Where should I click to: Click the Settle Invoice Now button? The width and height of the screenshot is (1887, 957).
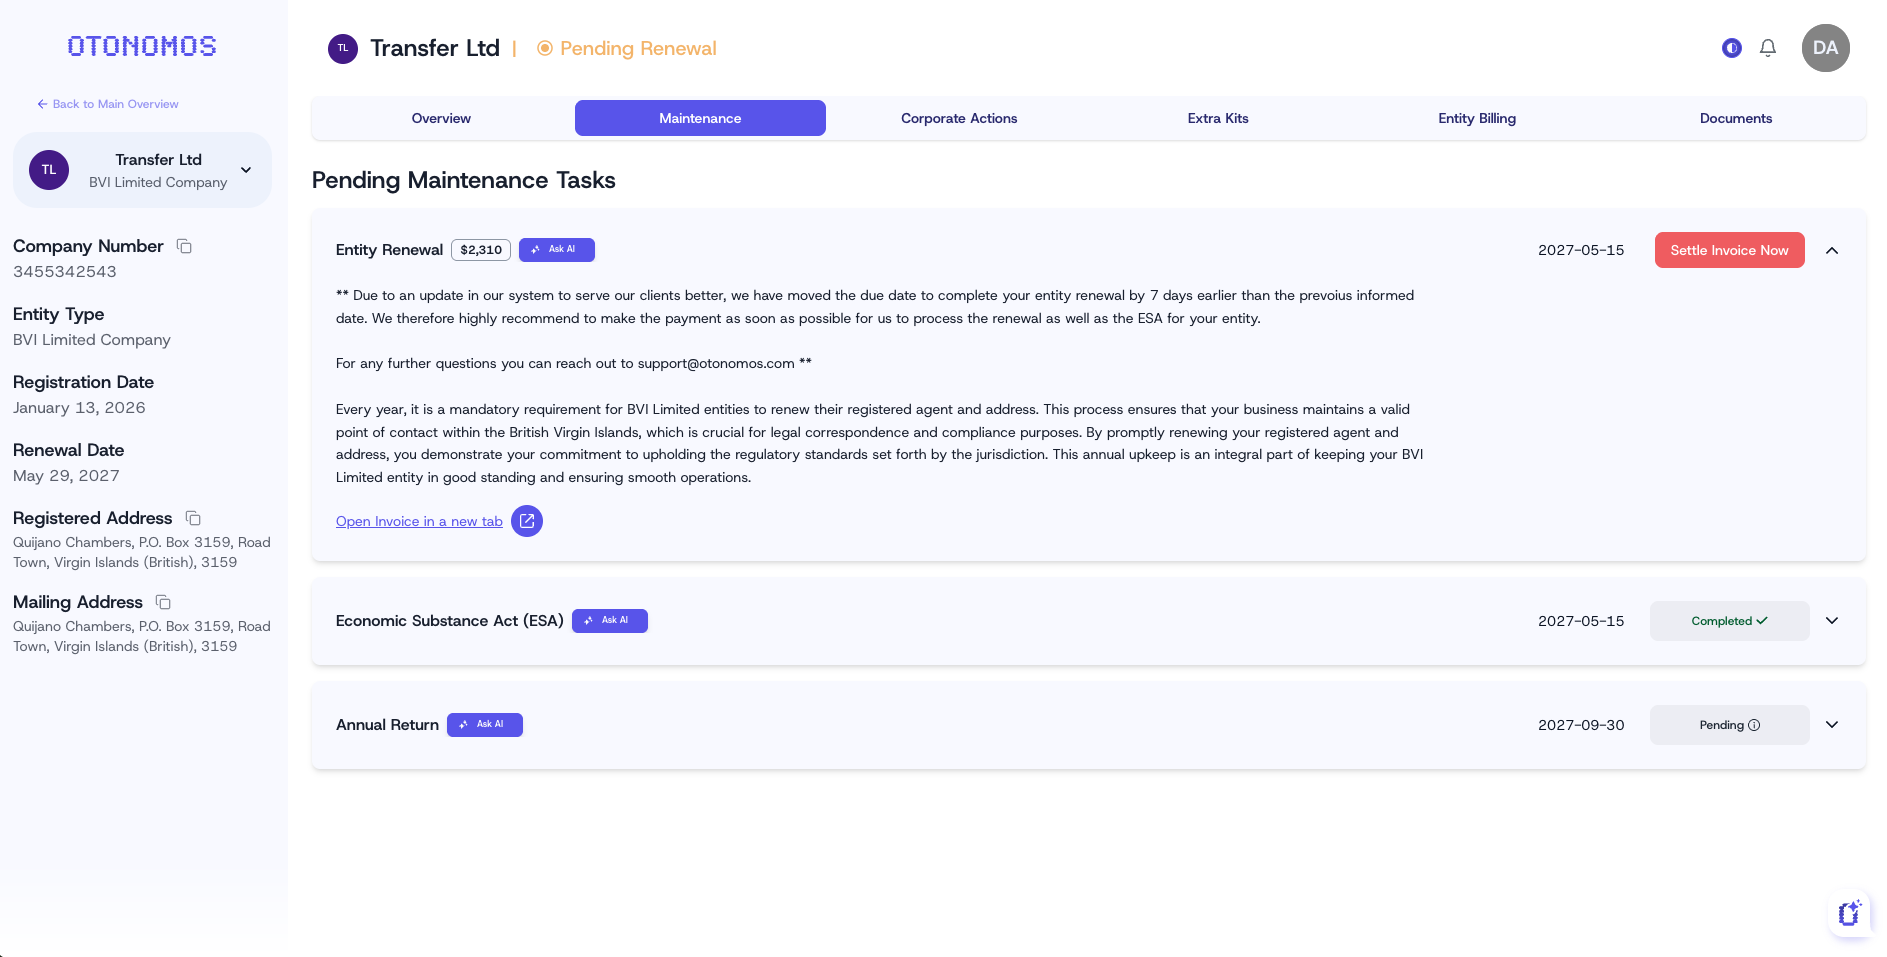click(x=1729, y=250)
